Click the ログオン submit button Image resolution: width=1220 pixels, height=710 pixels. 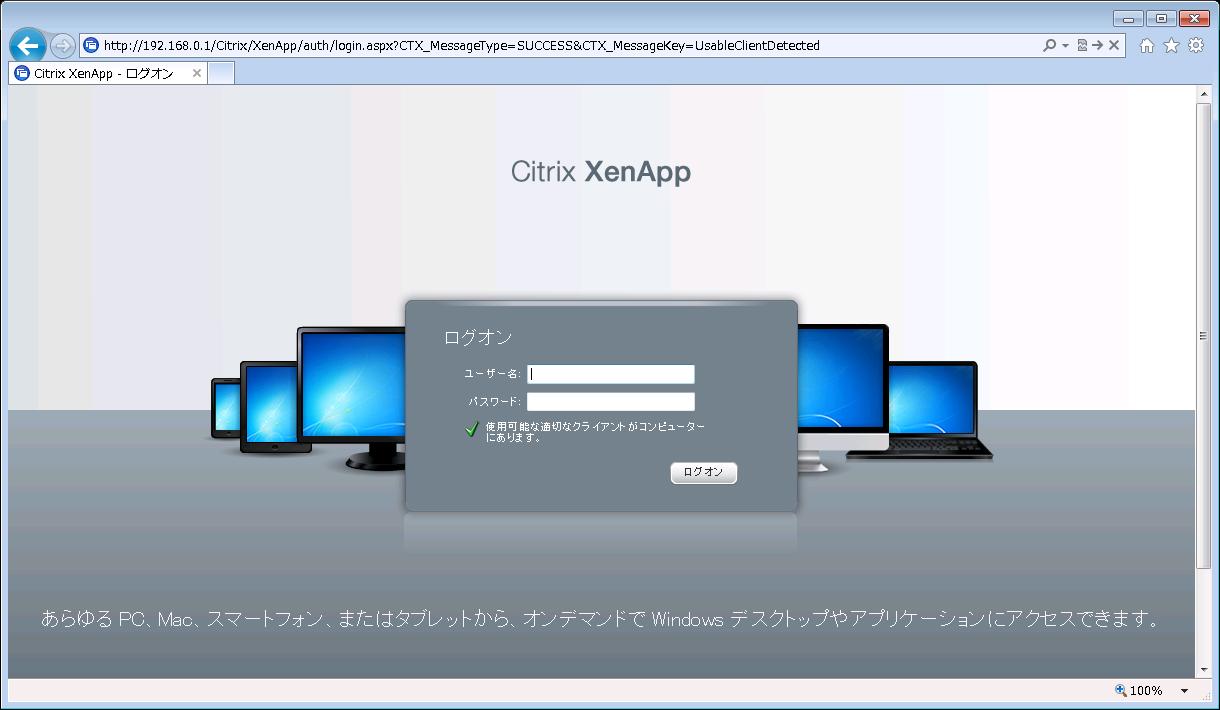pyautogui.click(x=703, y=473)
